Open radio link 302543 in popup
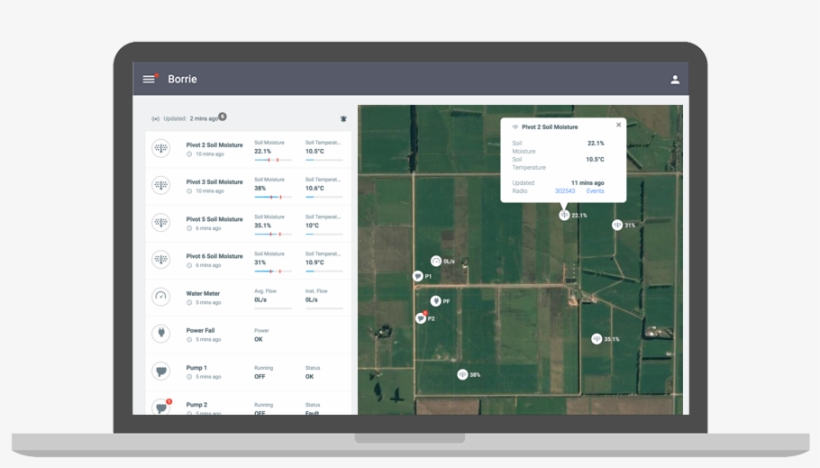 565,190
